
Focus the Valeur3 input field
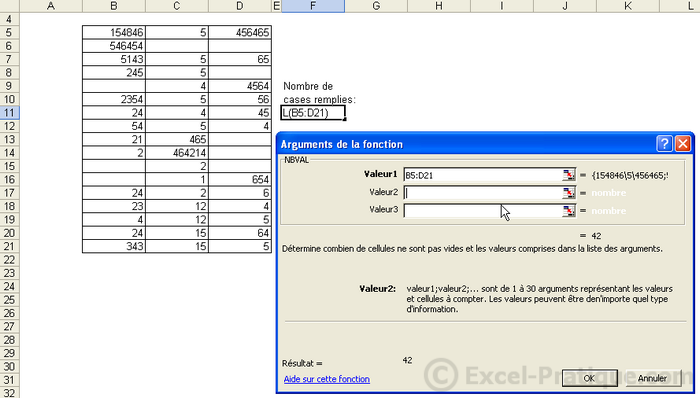(x=483, y=211)
